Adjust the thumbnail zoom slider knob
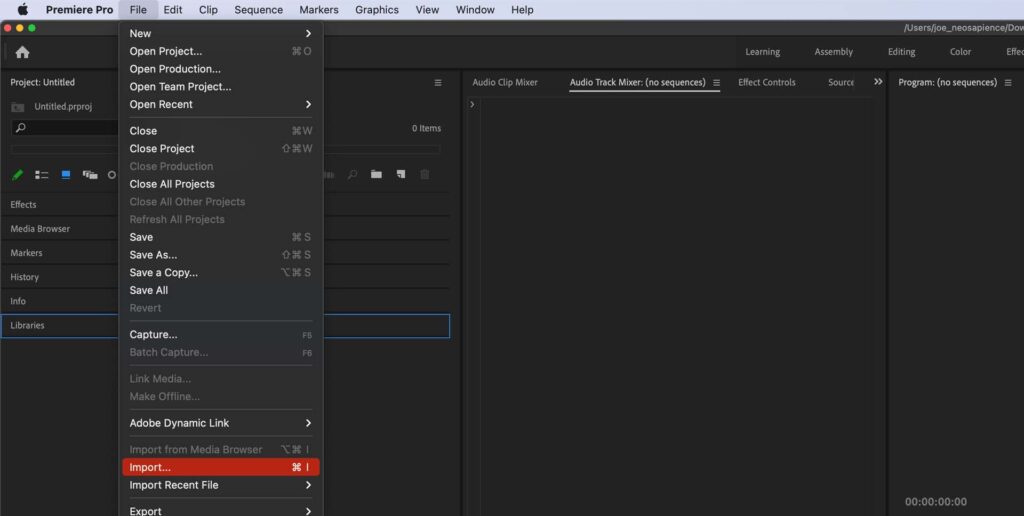 click(112, 174)
